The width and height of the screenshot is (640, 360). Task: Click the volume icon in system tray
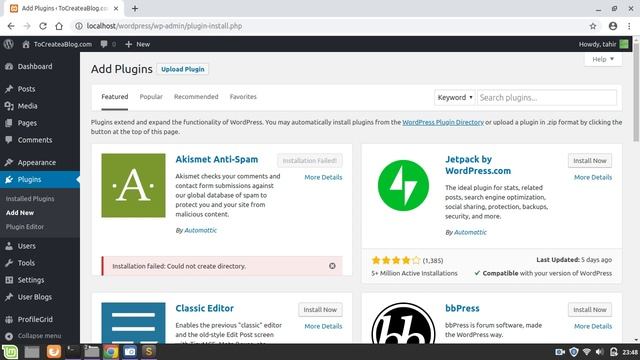(600, 352)
